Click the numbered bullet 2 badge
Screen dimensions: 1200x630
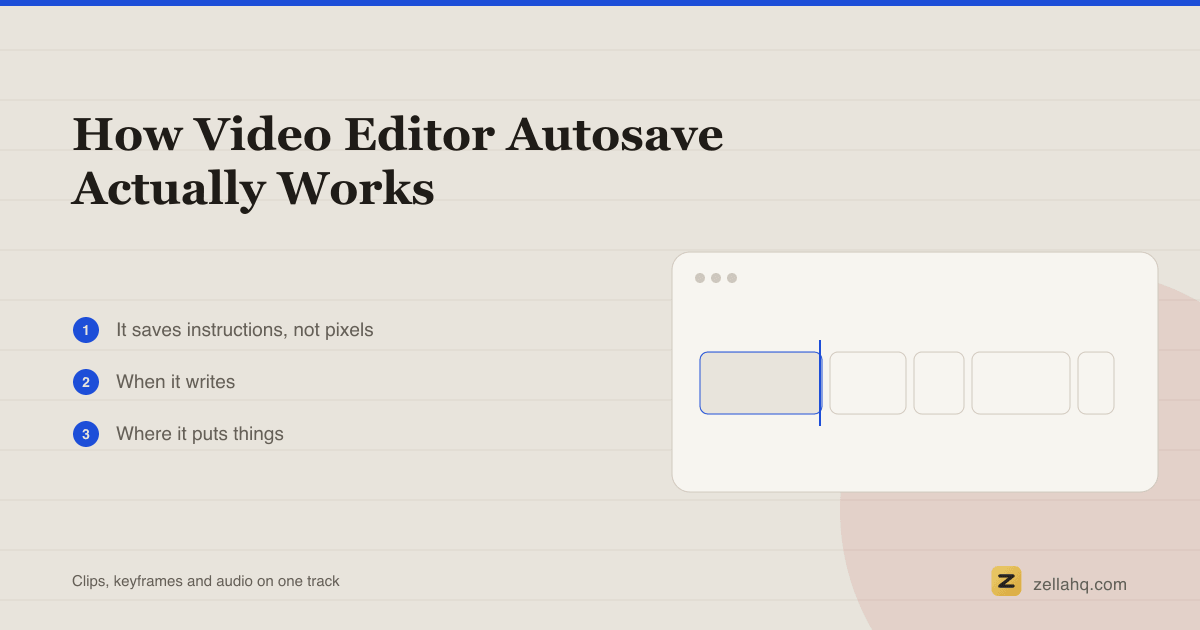click(x=86, y=382)
